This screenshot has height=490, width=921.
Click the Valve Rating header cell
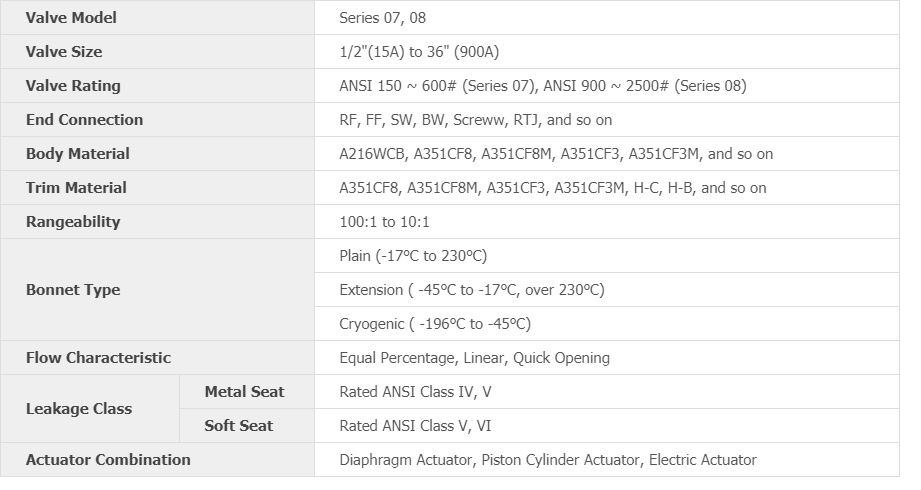pos(73,86)
